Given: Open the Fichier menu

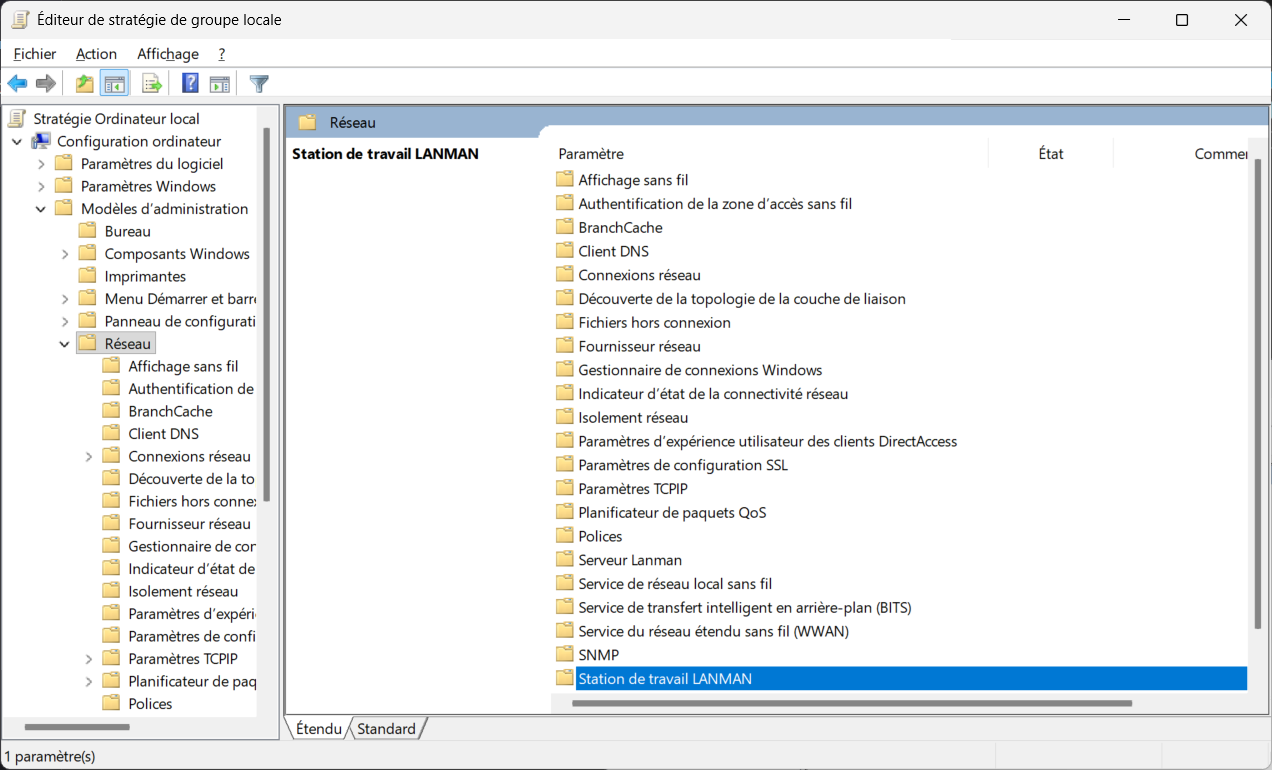Looking at the screenshot, I should [x=35, y=54].
